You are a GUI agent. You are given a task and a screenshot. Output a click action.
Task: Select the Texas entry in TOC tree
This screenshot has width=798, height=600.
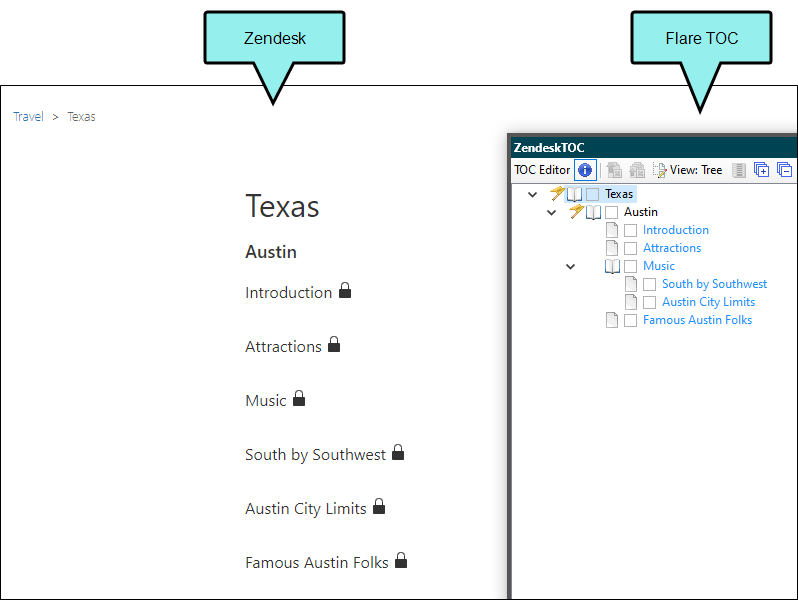point(619,194)
